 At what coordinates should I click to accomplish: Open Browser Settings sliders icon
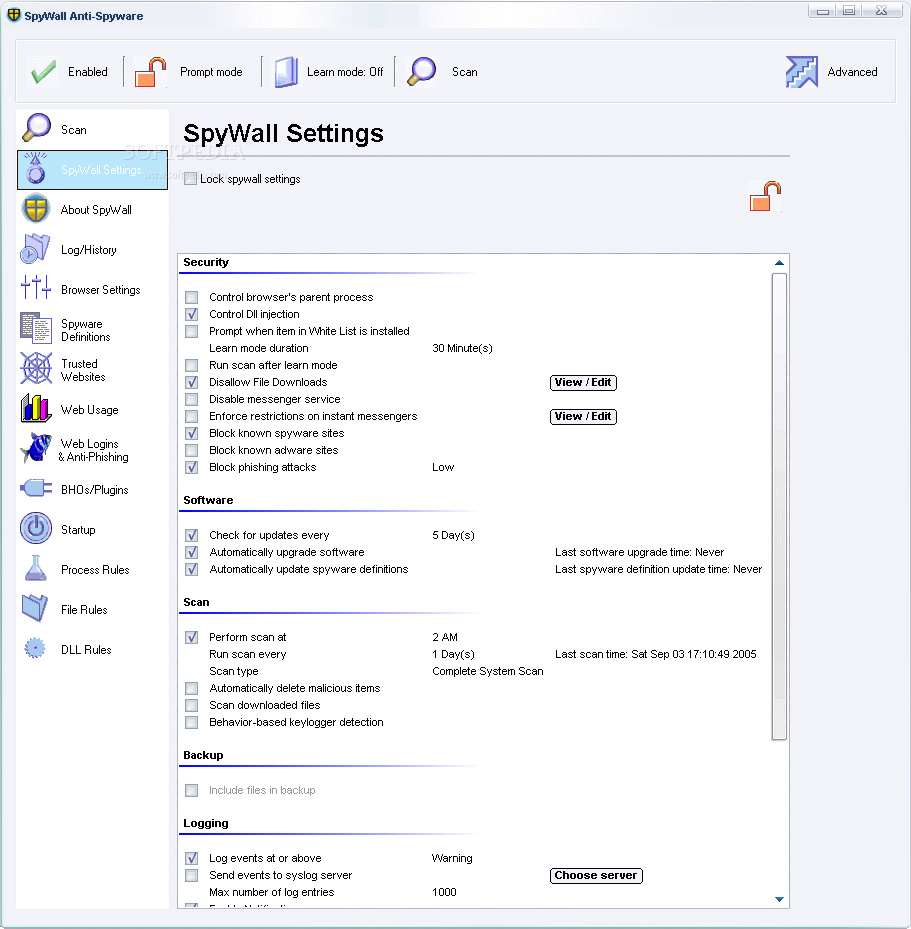pos(36,288)
